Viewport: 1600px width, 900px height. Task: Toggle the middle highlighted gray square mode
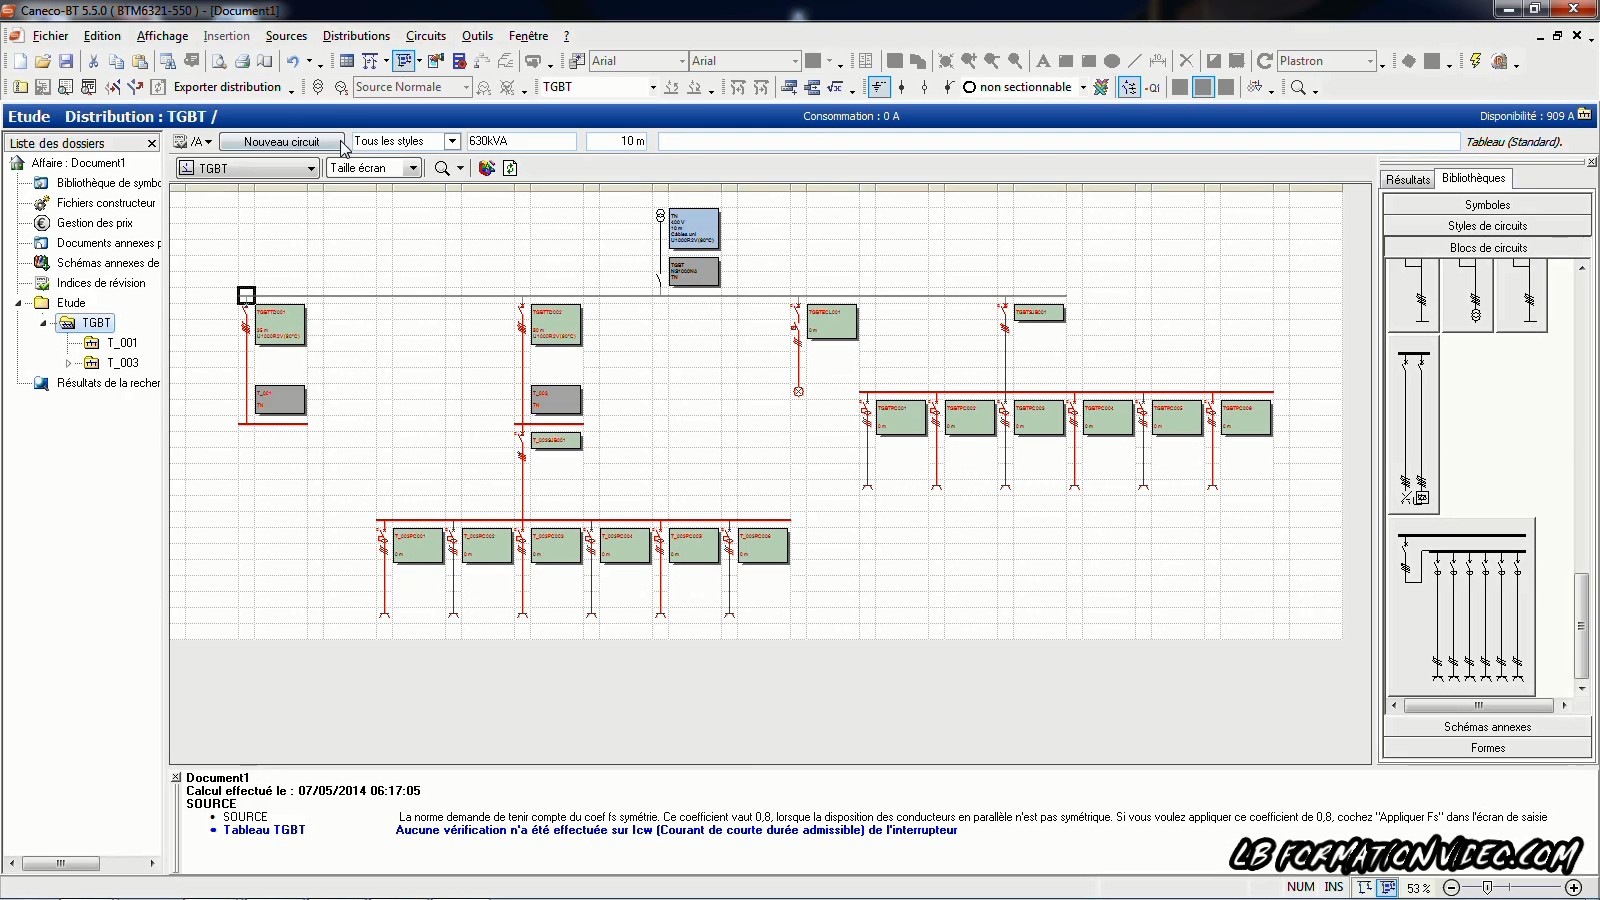coord(1203,87)
